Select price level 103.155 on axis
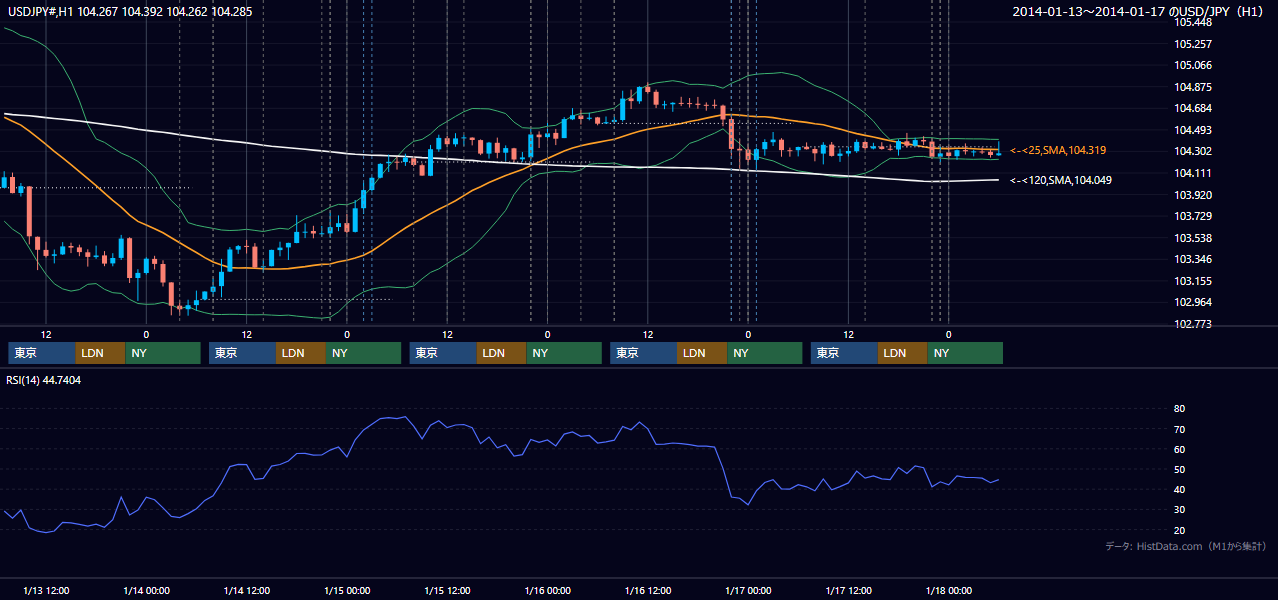Screen dimensions: 1278x600 [1191, 281]
